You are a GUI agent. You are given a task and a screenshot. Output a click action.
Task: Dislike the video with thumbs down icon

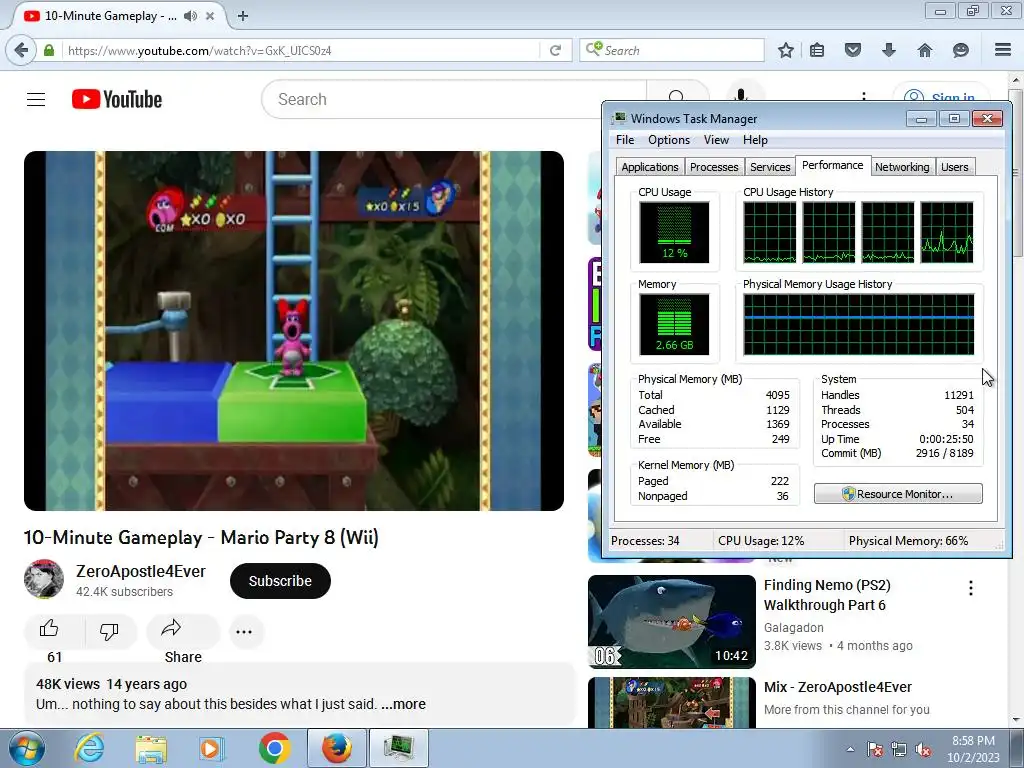[x=109, y=631]
